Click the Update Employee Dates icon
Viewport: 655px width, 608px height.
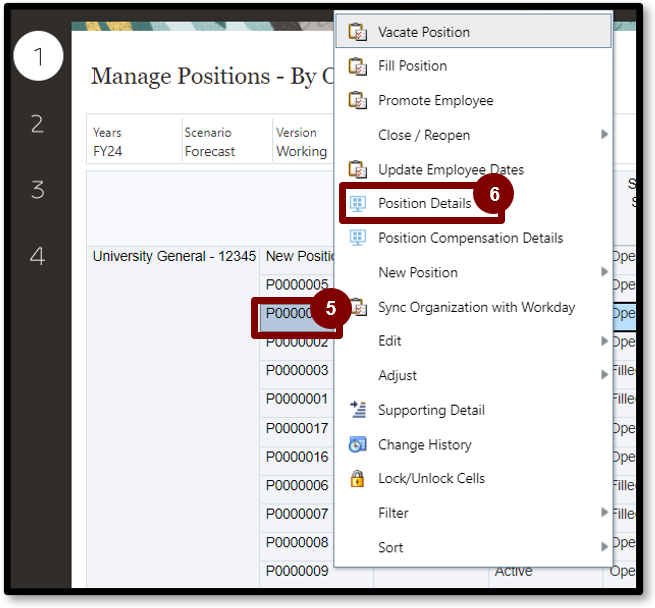pyautogui.click(x=357, y=169)
